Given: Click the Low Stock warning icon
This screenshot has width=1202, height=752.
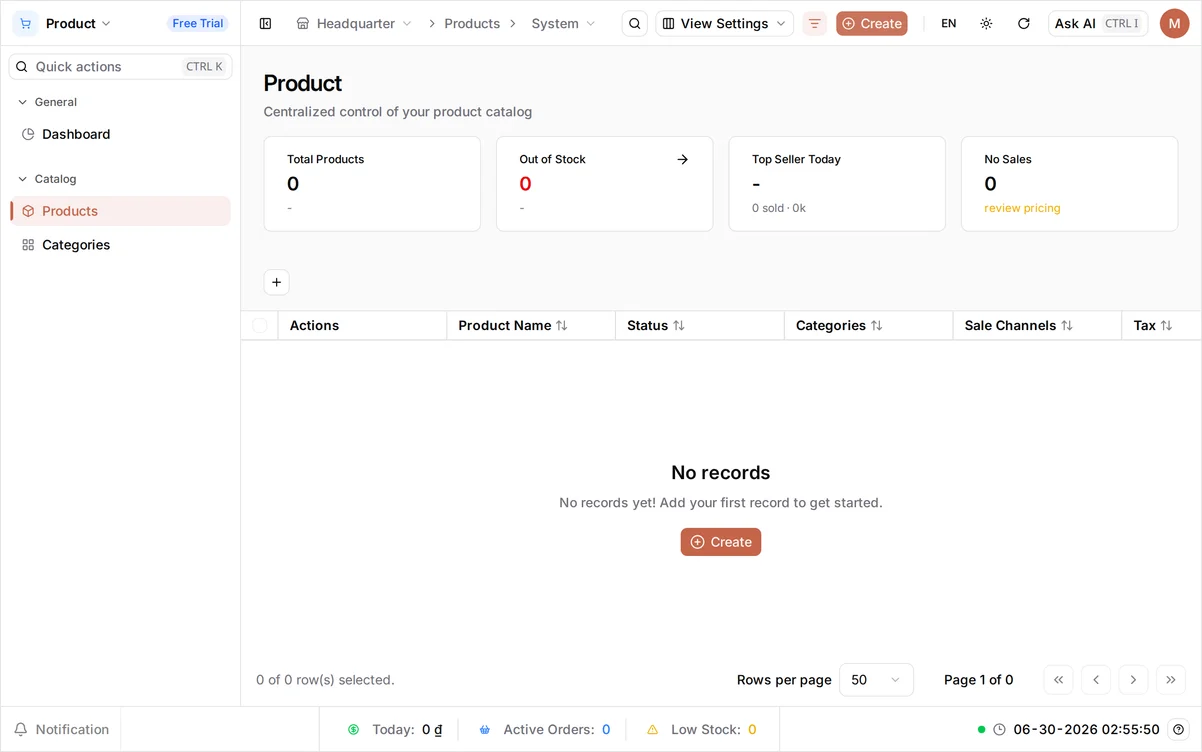Looking at the screenshot, I should (653, 730).
